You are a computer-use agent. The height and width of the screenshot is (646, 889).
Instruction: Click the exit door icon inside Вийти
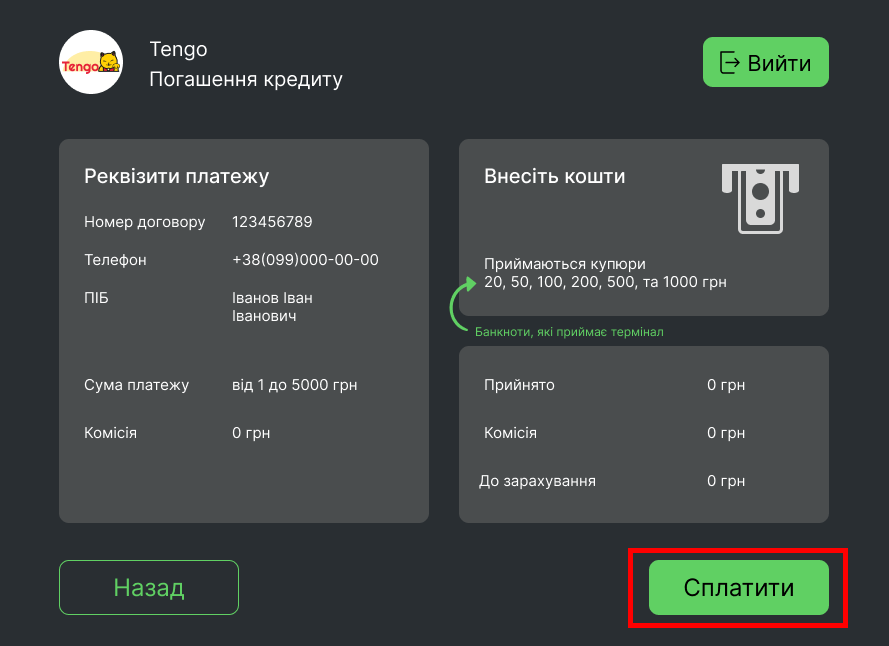point(731,63)
